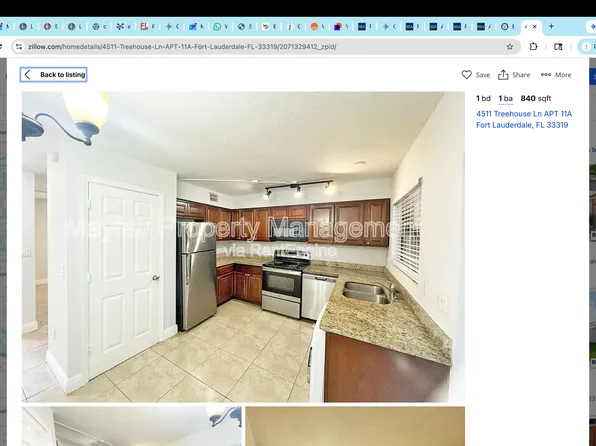Bookmark this page with the star icon
The height and width of the screenshot is (446, 596).
(510, 47)
